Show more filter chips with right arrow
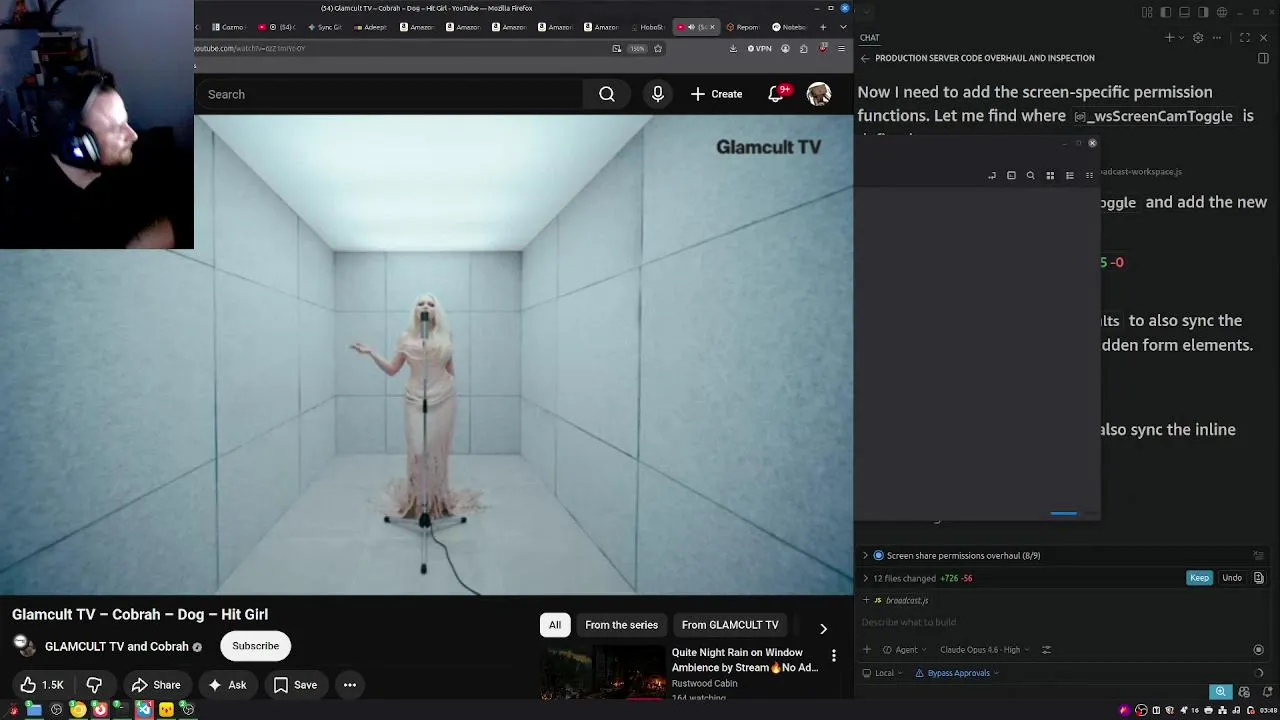Image resolution: width=1280 pixels, height=720 pixels. tap(823, 629)
